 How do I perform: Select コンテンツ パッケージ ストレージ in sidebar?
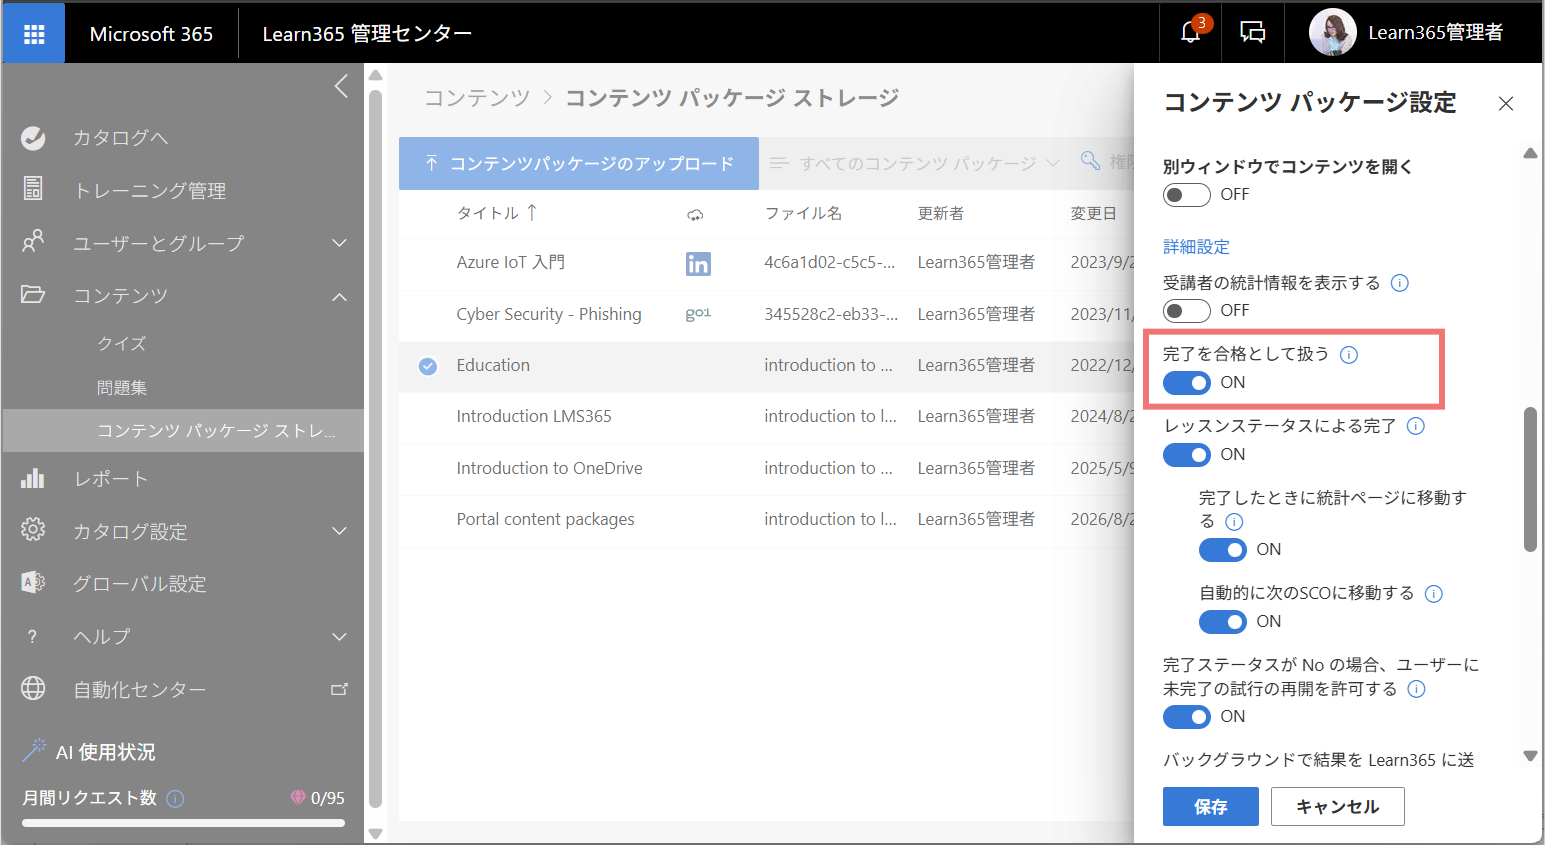click(183, 430)
